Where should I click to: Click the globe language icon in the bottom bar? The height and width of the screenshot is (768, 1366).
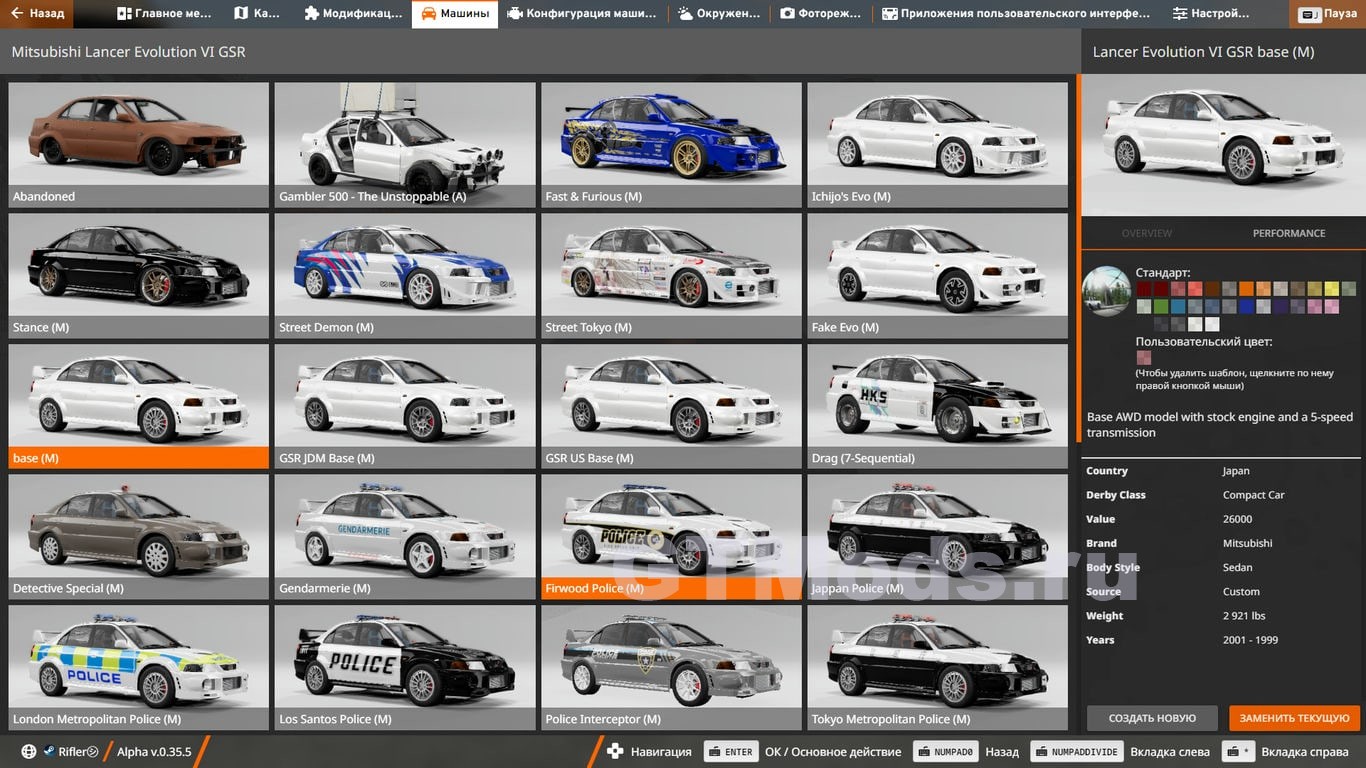click(28, 751)
